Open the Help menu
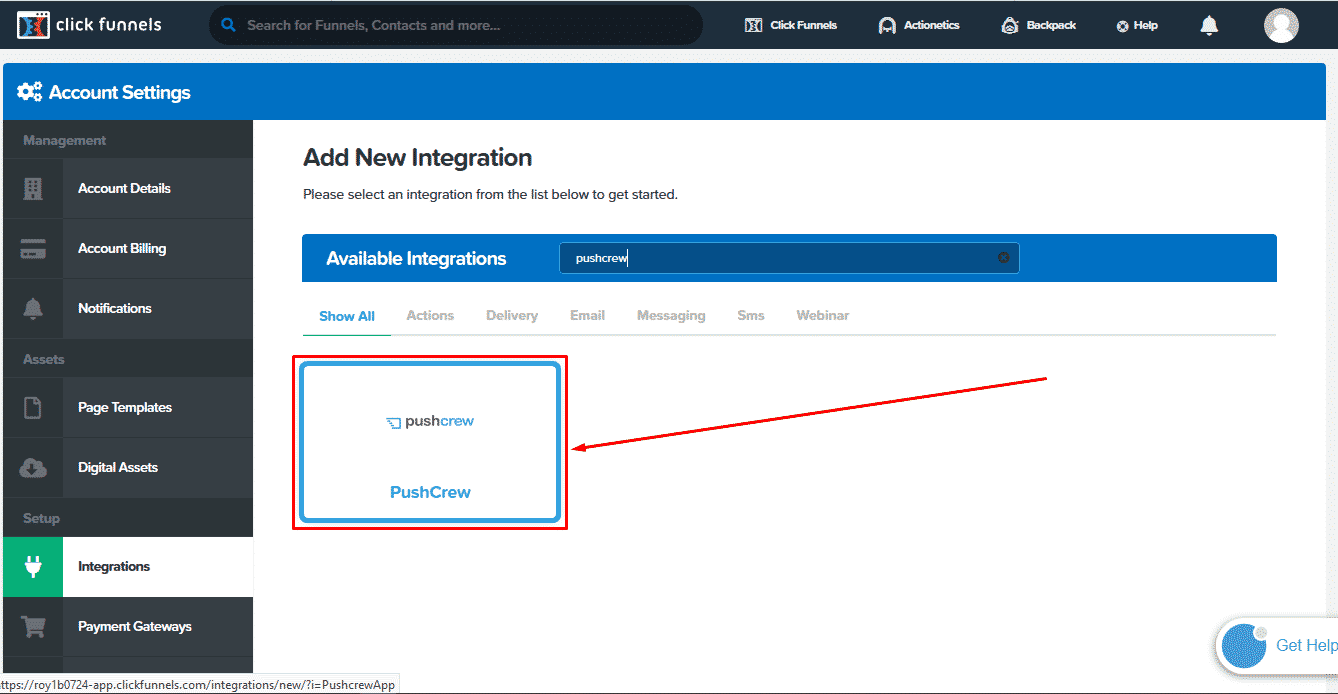 point(1137,26)
